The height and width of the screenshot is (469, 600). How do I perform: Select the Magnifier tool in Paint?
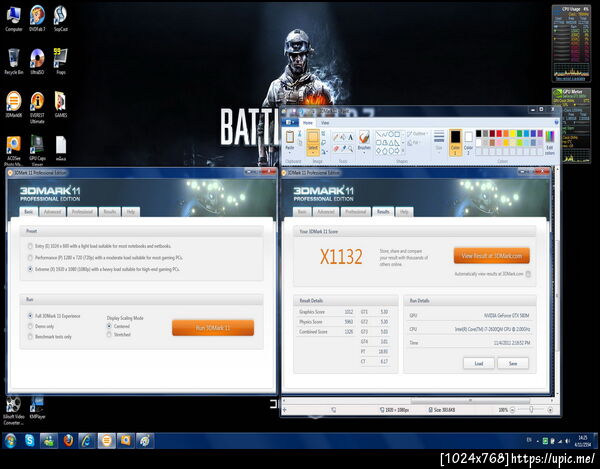tap(350, 148)
